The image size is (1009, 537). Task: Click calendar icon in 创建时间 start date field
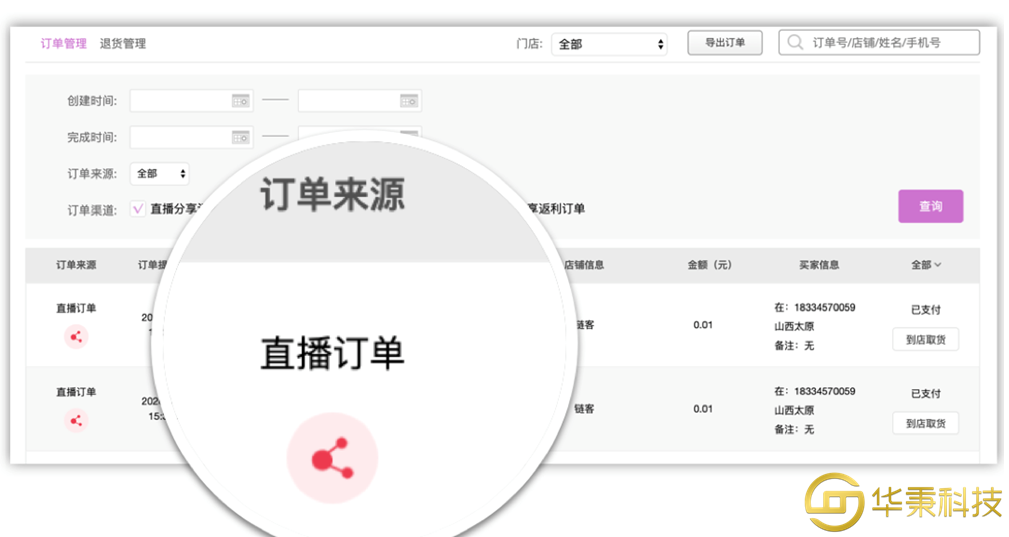[x=240, y=101]
